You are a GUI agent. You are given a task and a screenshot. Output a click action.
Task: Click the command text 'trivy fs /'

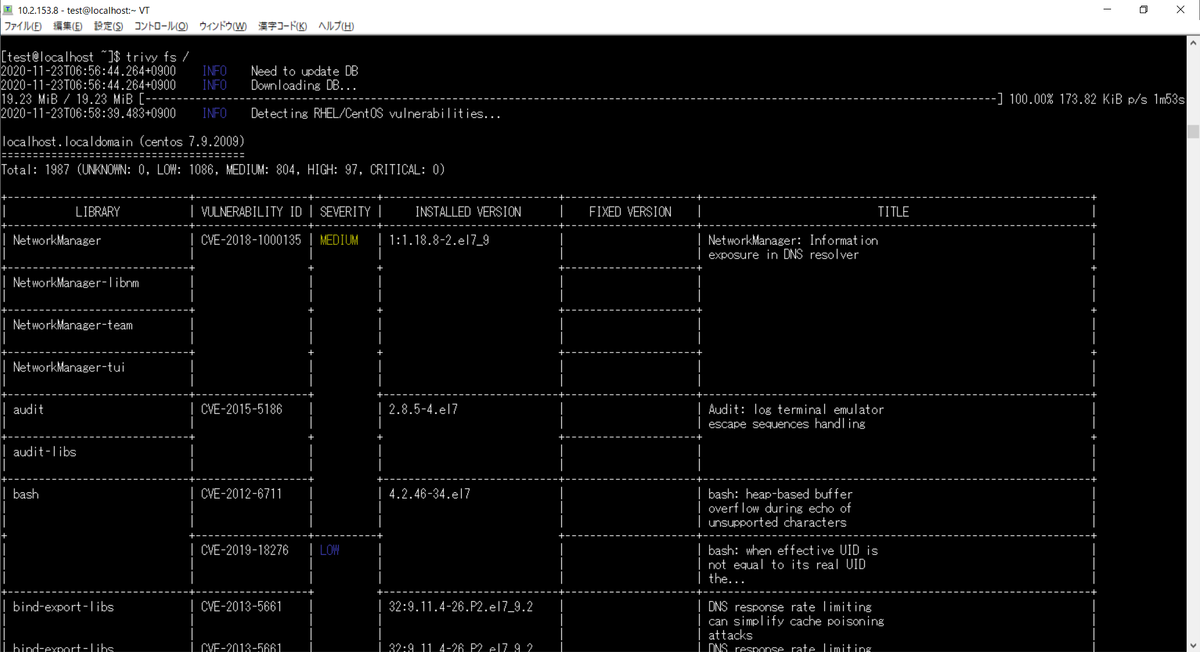click(160, 57)
